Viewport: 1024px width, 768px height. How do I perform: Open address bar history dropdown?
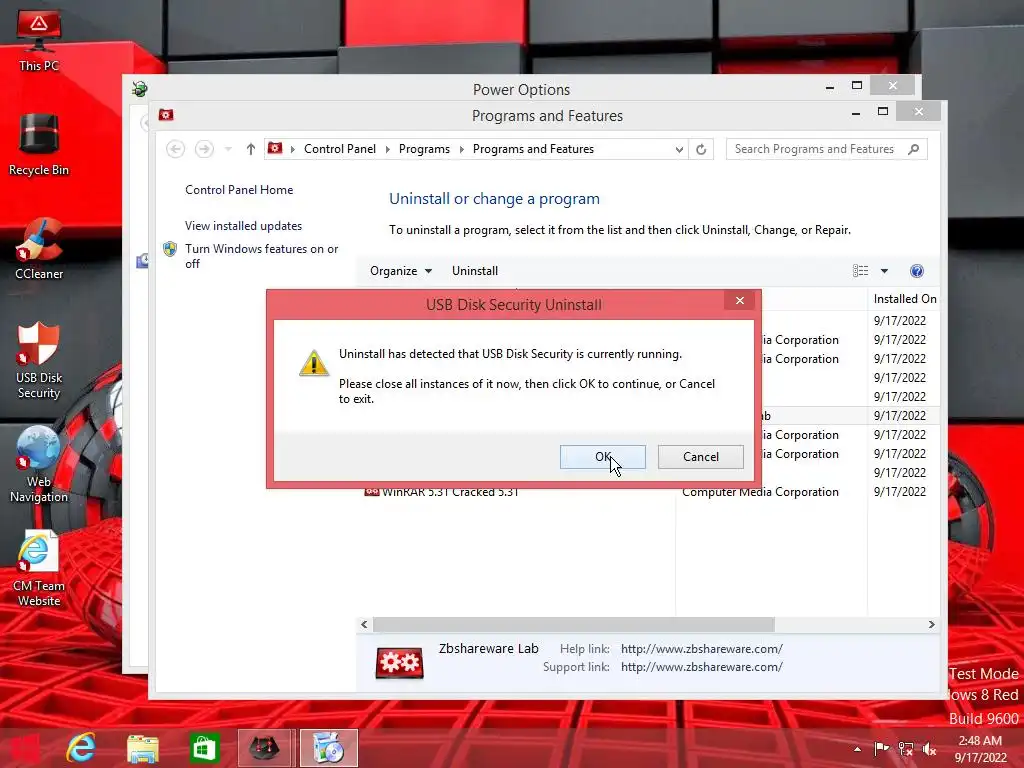point(679,150)
